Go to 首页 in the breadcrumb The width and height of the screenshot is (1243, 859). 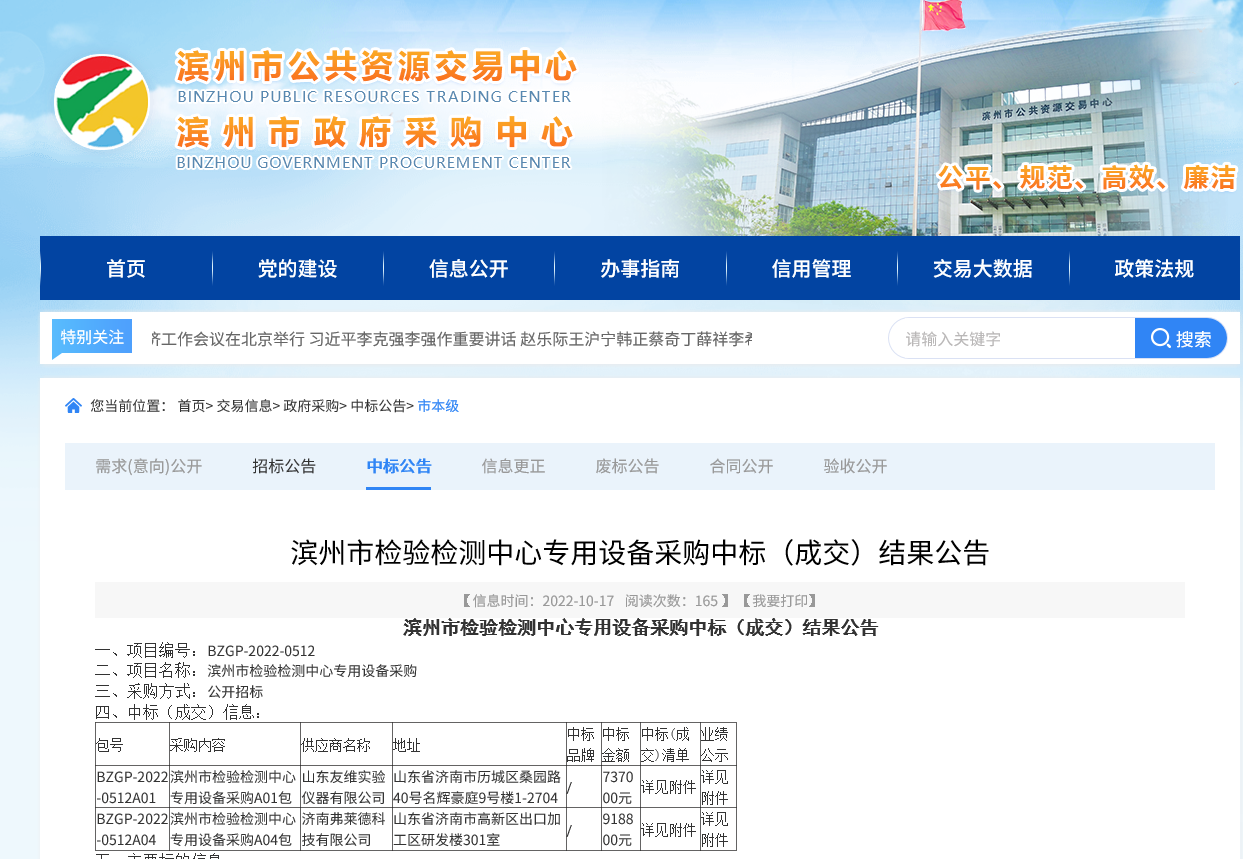[191, 405]
